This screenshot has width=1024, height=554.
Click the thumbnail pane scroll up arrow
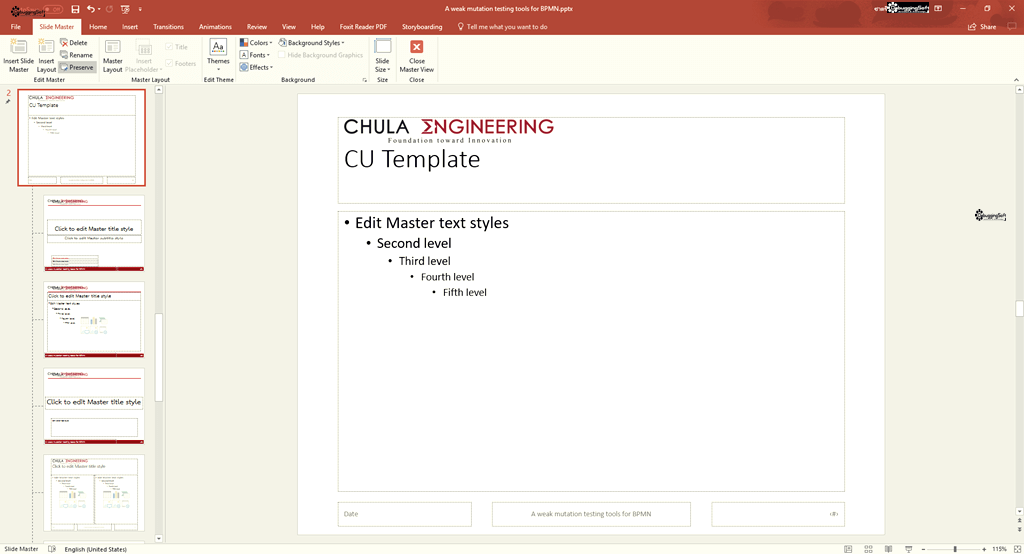(x=159, y=90)
